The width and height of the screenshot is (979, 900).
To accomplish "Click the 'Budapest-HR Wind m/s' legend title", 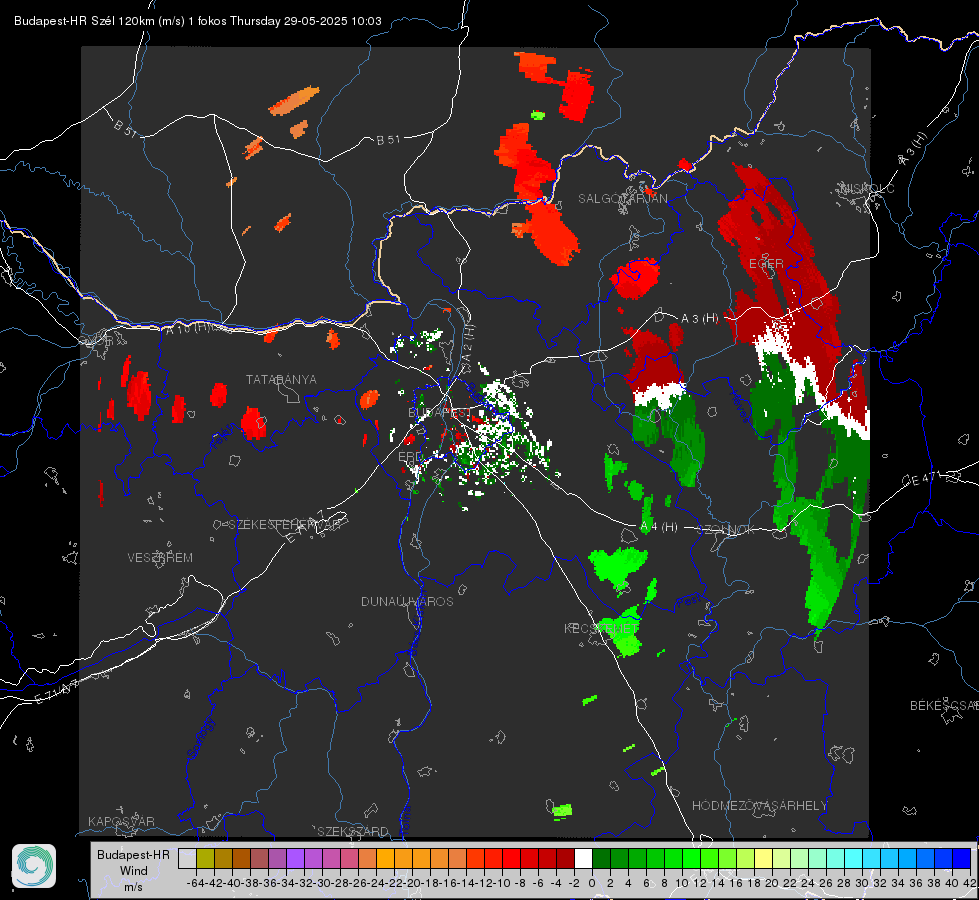I will point(133,870).
